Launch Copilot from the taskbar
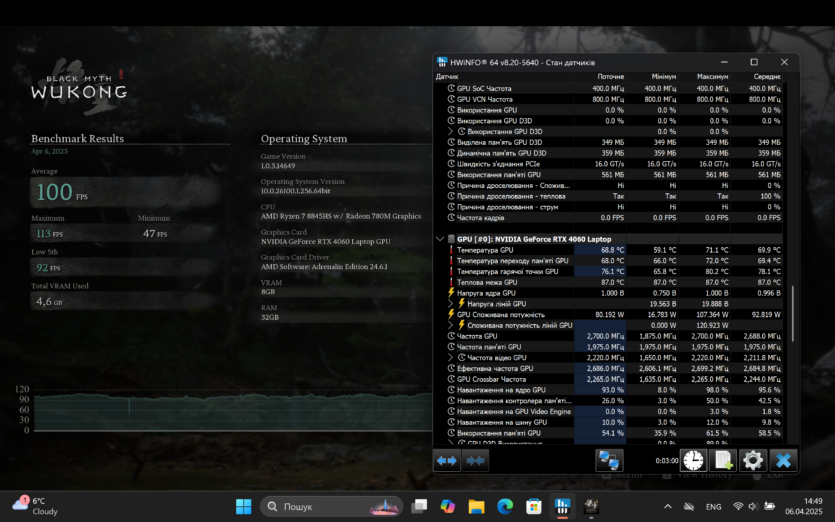This screenshot has width=835, height=522. 448,506
